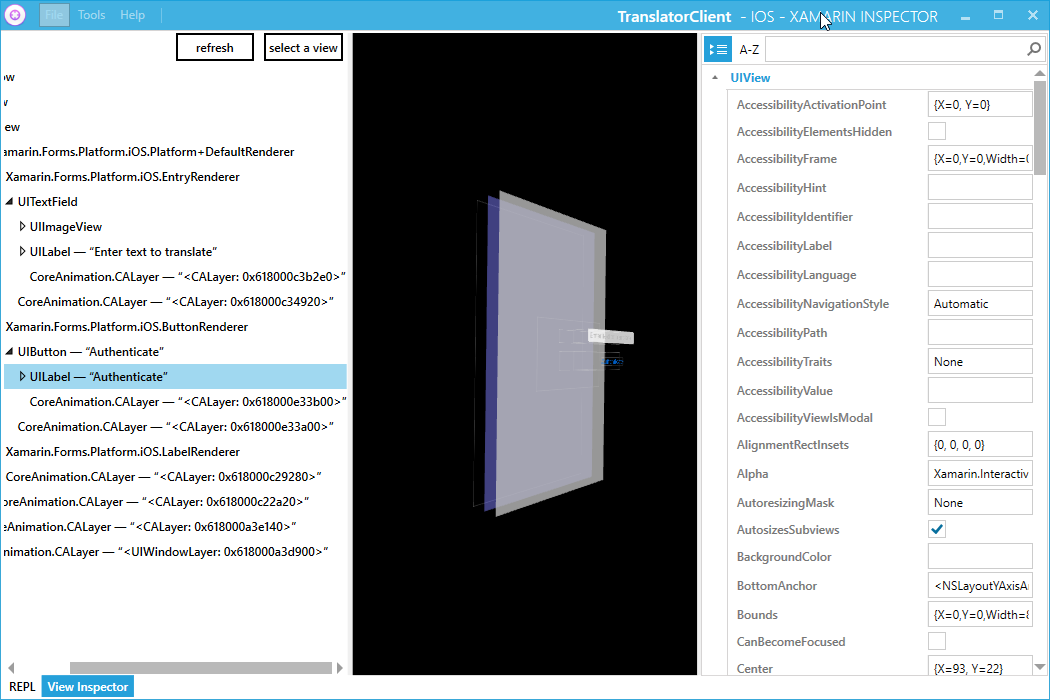1050x700 pixels.
Task: Click the AccessibilityLabel value field
Action: click(980, 246)
